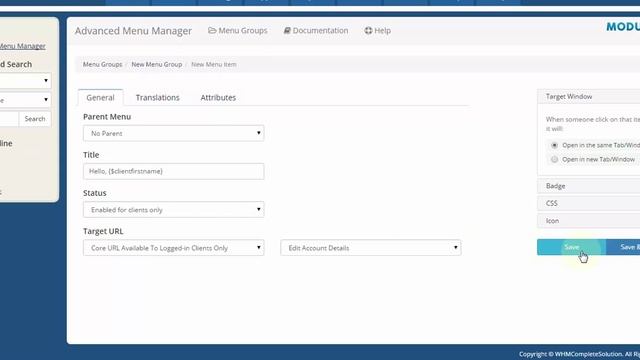The image size is (640, 360).
Task: Open the Parent Menu dropdown
Action: (173, 133)
